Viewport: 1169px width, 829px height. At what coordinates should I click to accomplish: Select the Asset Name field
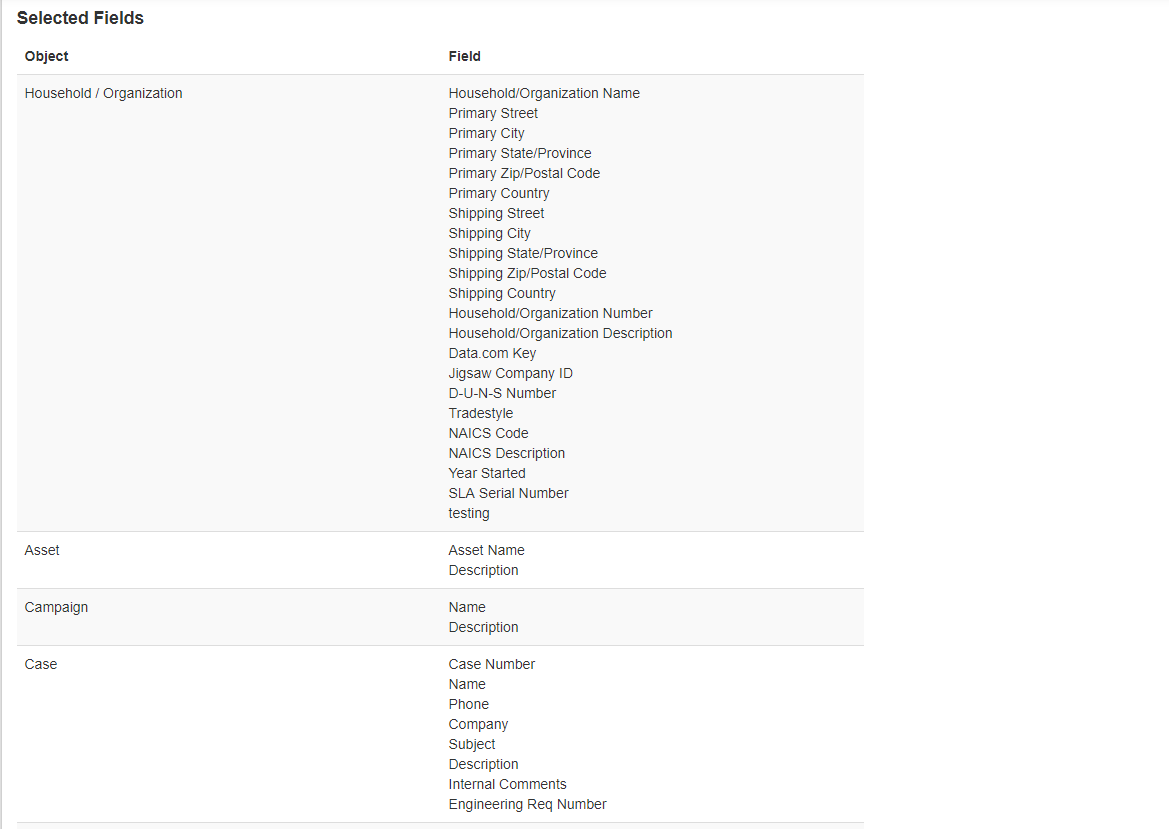click(487, 550)
